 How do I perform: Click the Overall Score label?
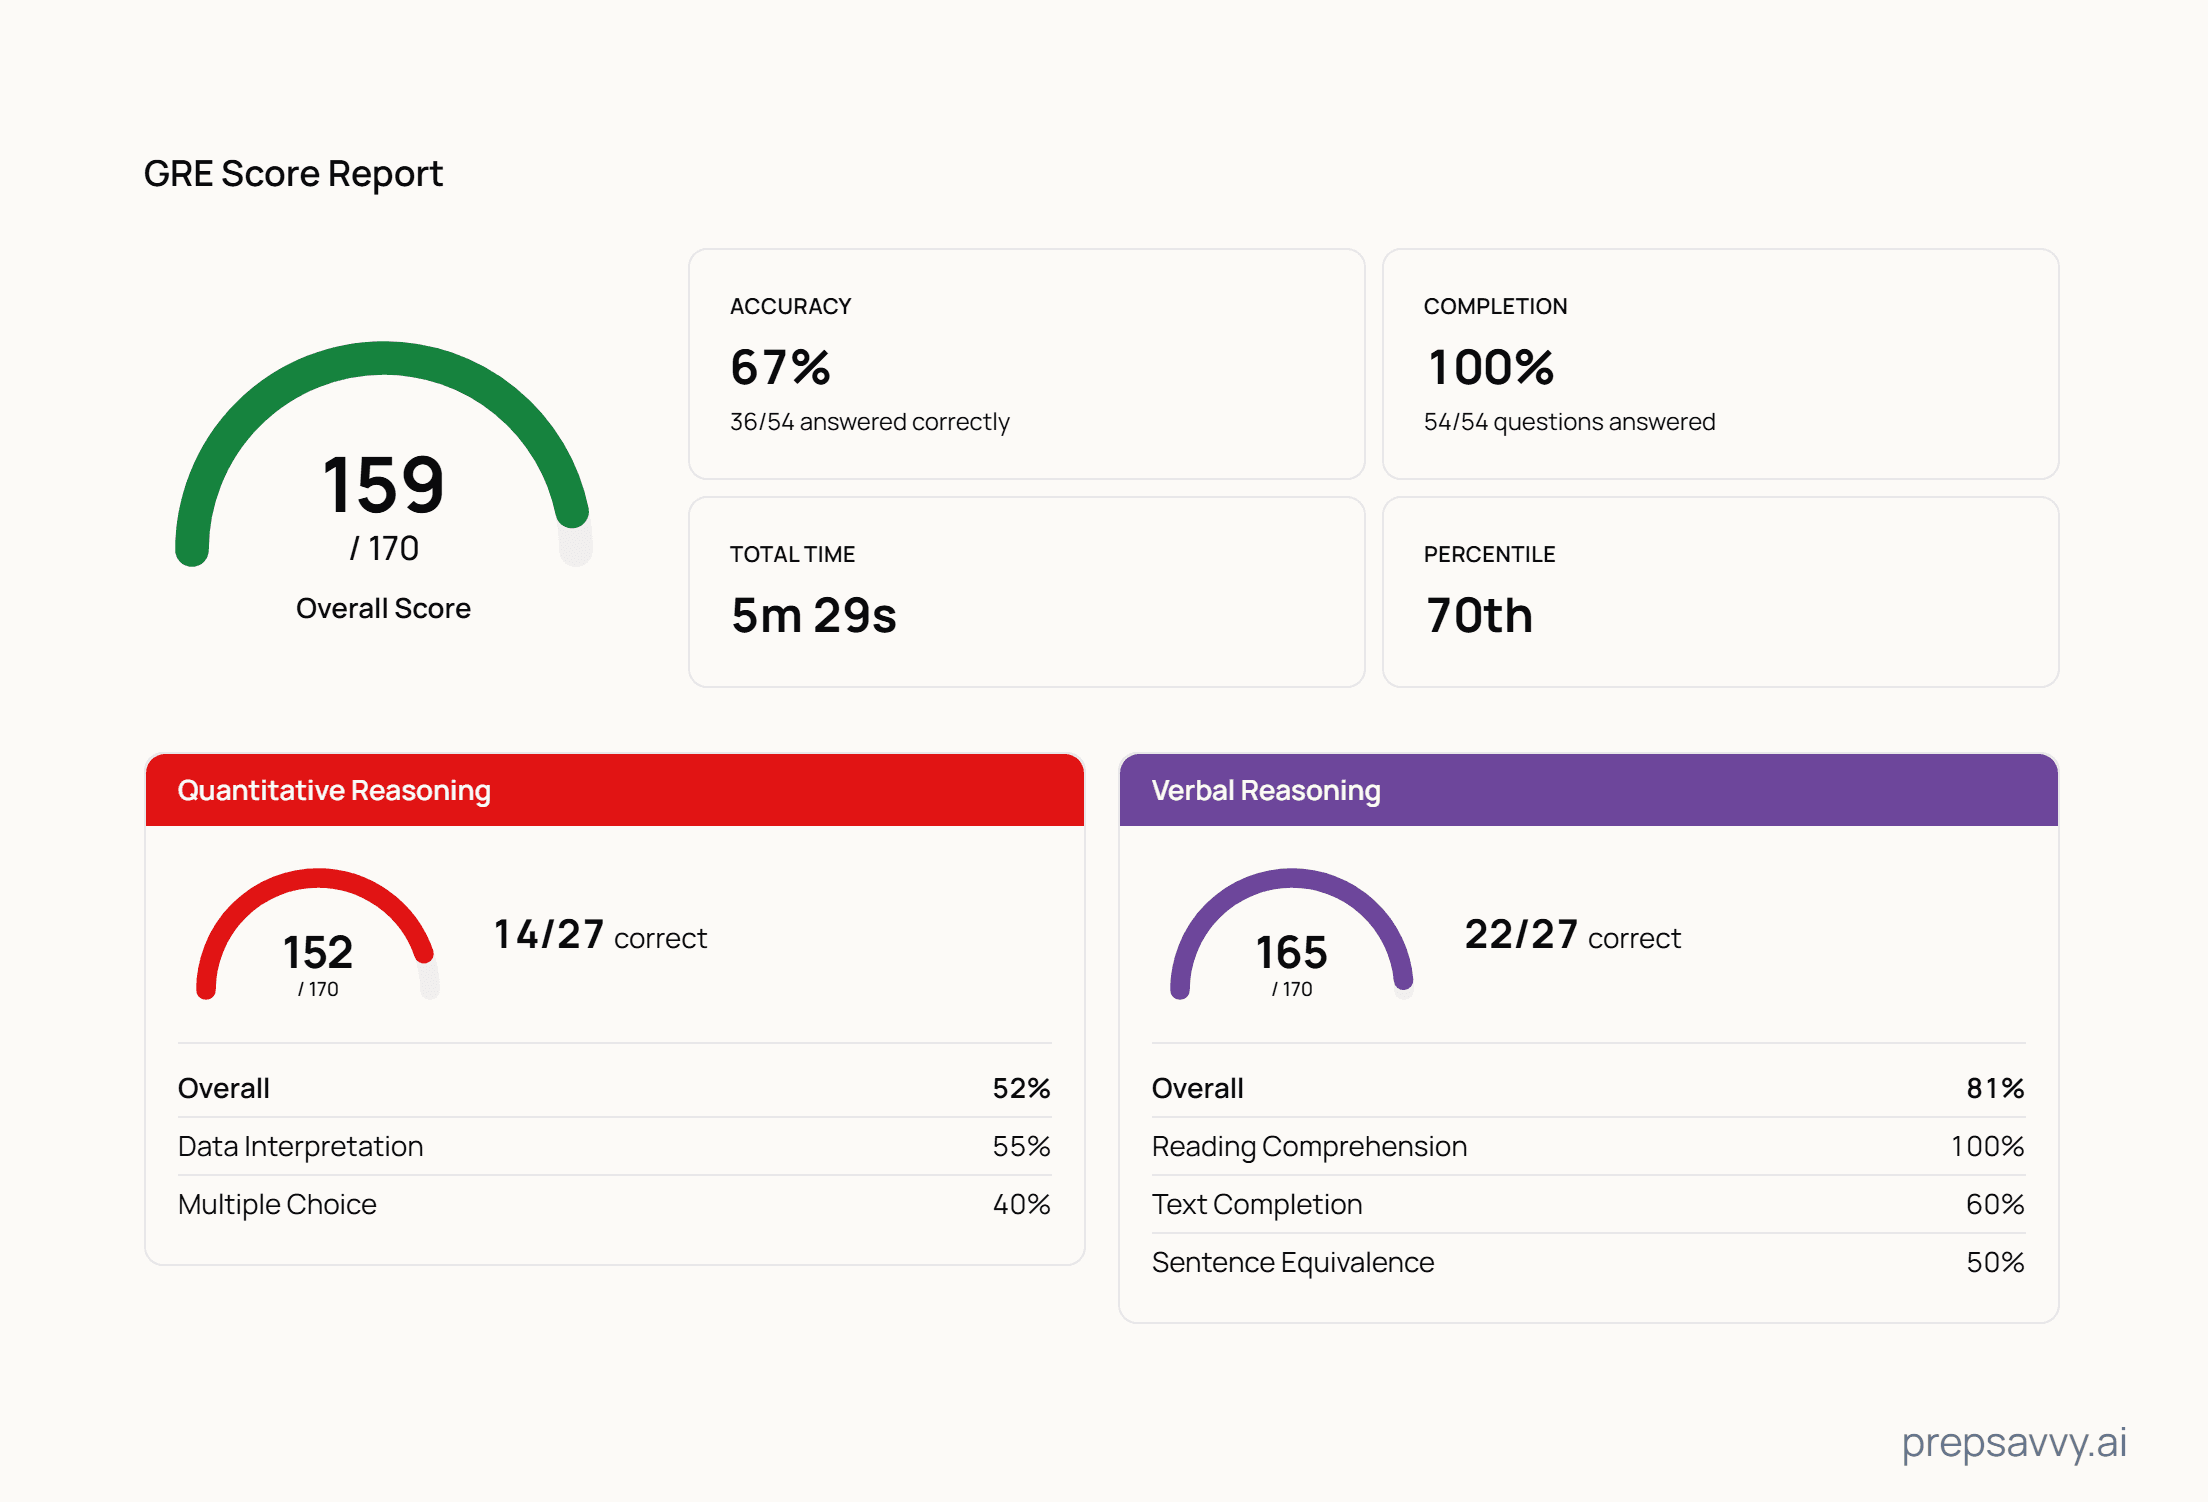pyautogui.click(x=383, y=608)
